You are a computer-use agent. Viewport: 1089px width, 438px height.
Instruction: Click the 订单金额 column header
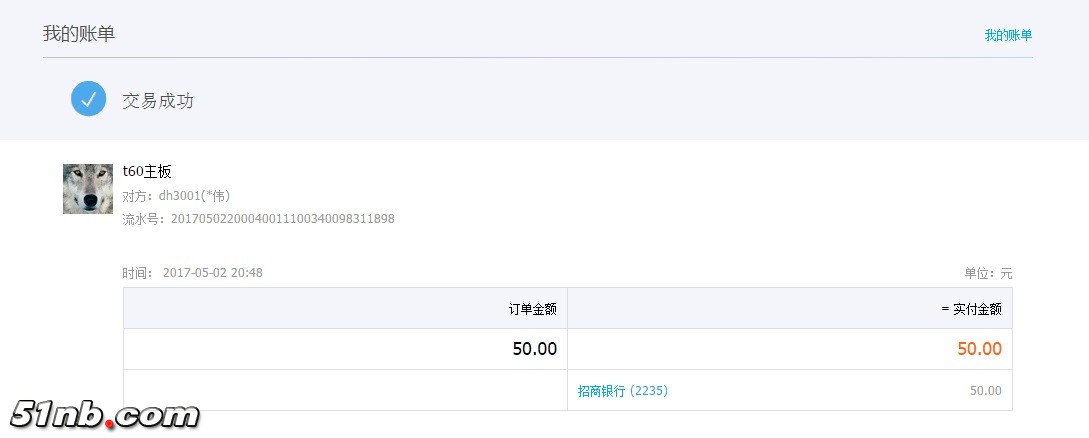point(532,309)
